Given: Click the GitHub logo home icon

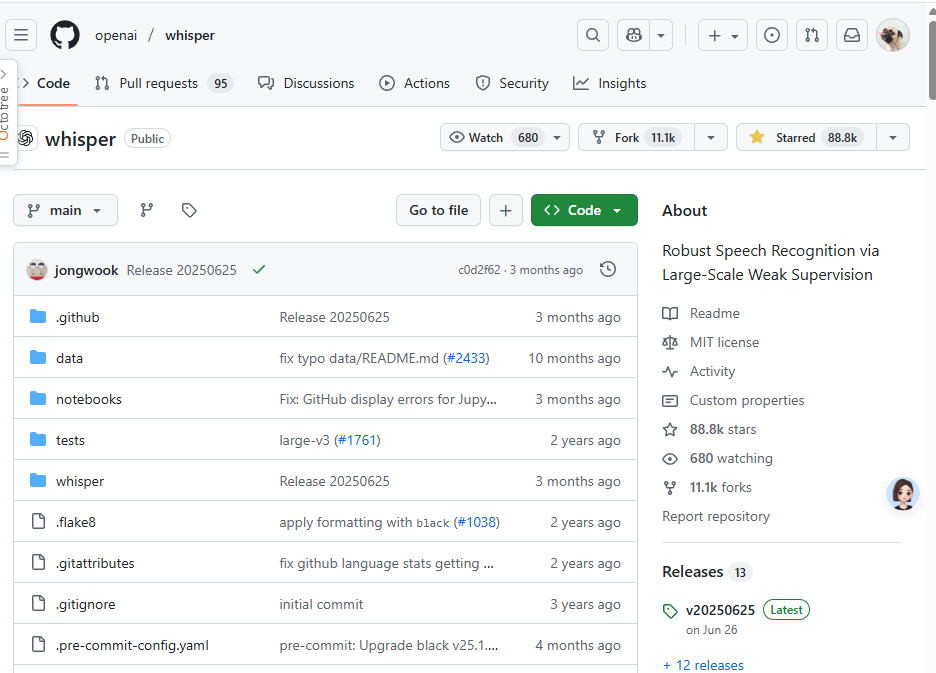Looking at the screenshot, I should pyautogui.click(x=65, y=35).
